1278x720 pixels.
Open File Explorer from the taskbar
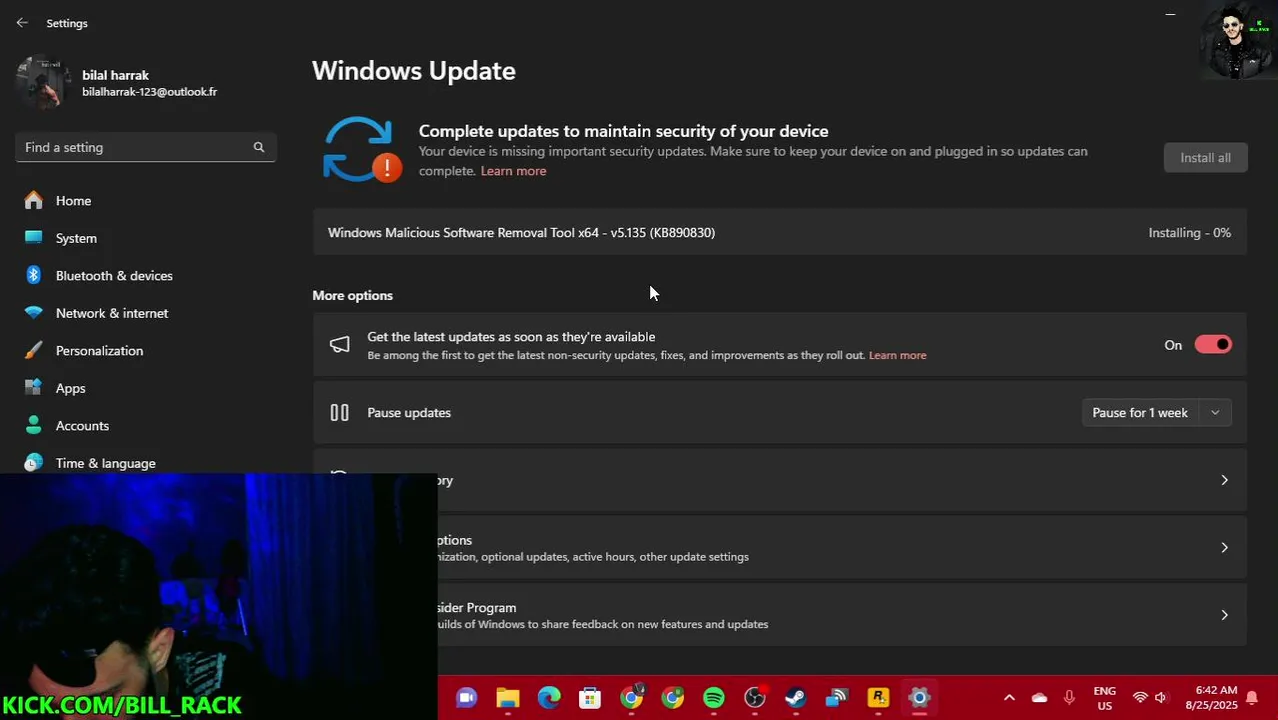508,698
